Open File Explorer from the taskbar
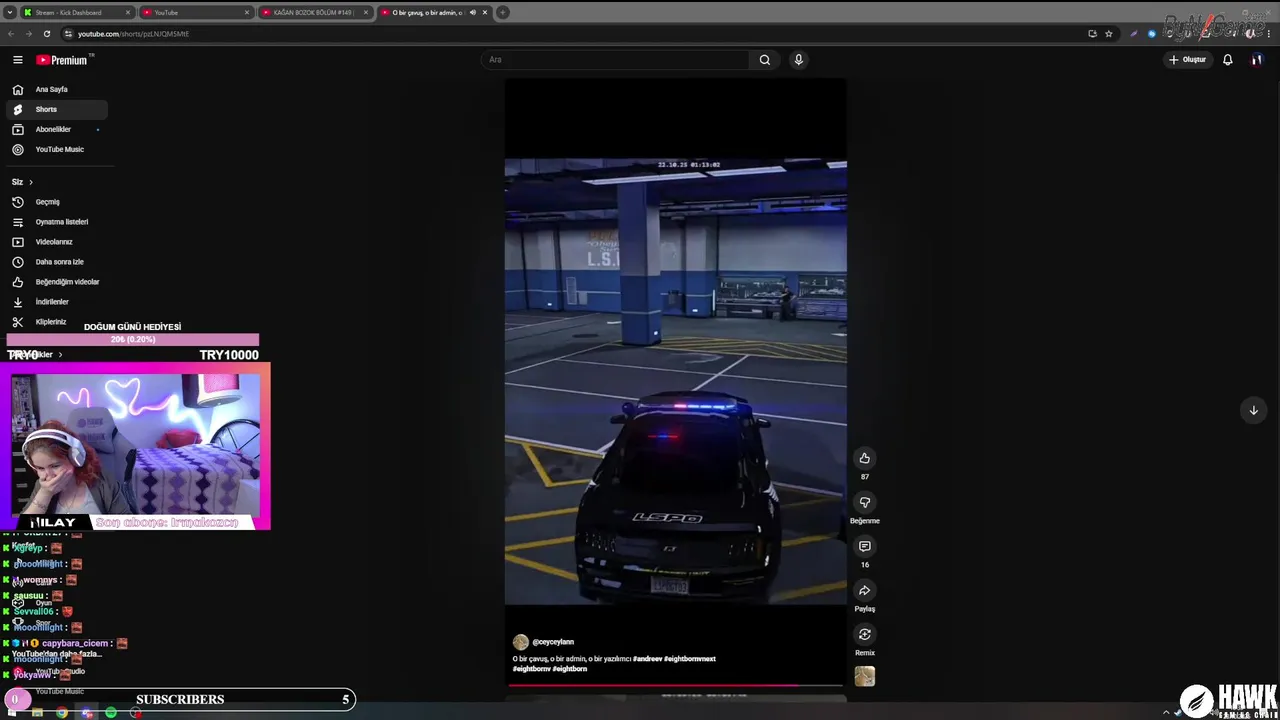The image size is (1280, 720). pos(37,712)
